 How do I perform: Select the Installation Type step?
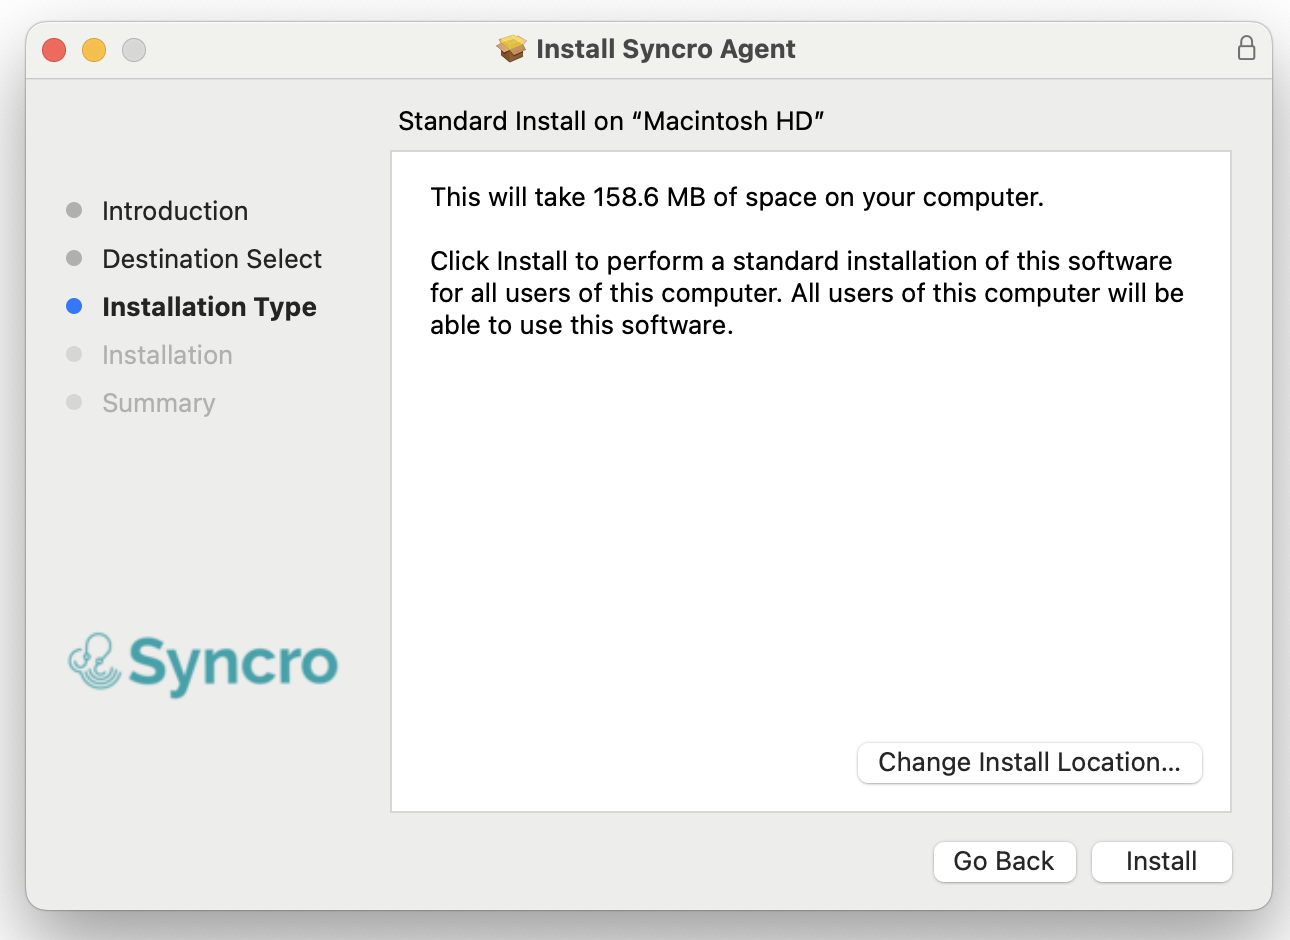tap(209, 307)
